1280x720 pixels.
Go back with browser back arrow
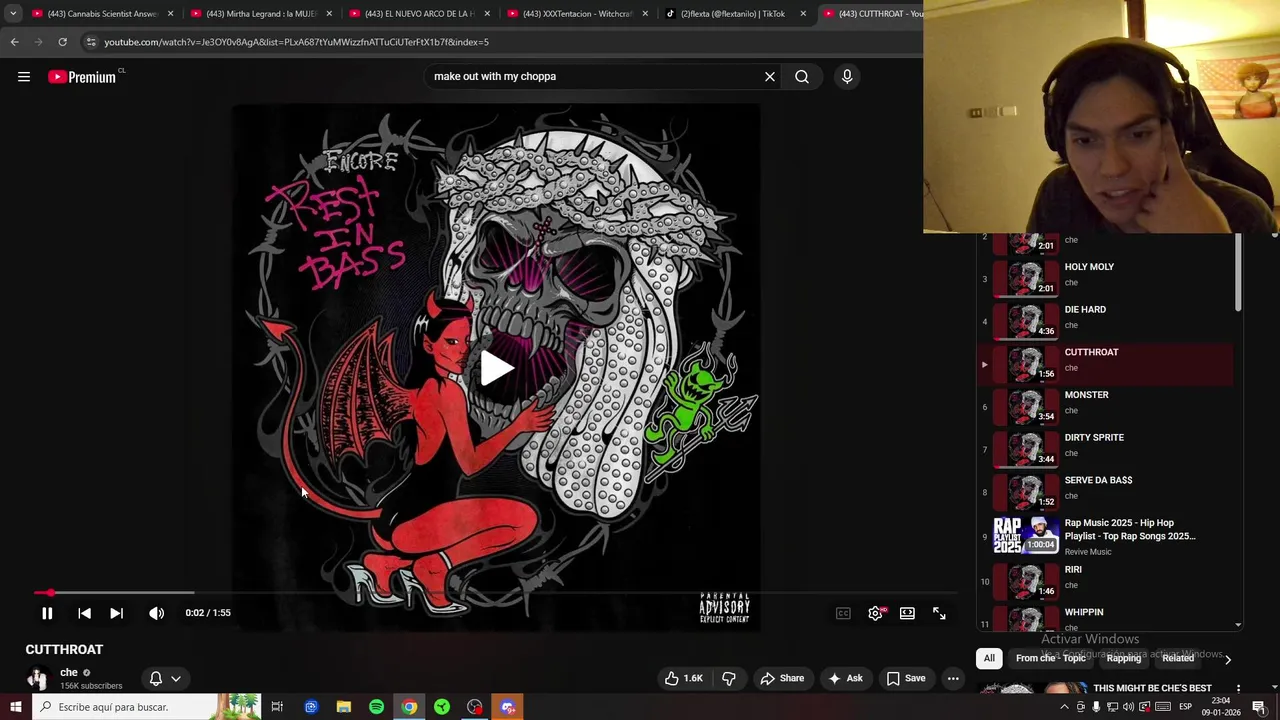[x=14, y=42]
